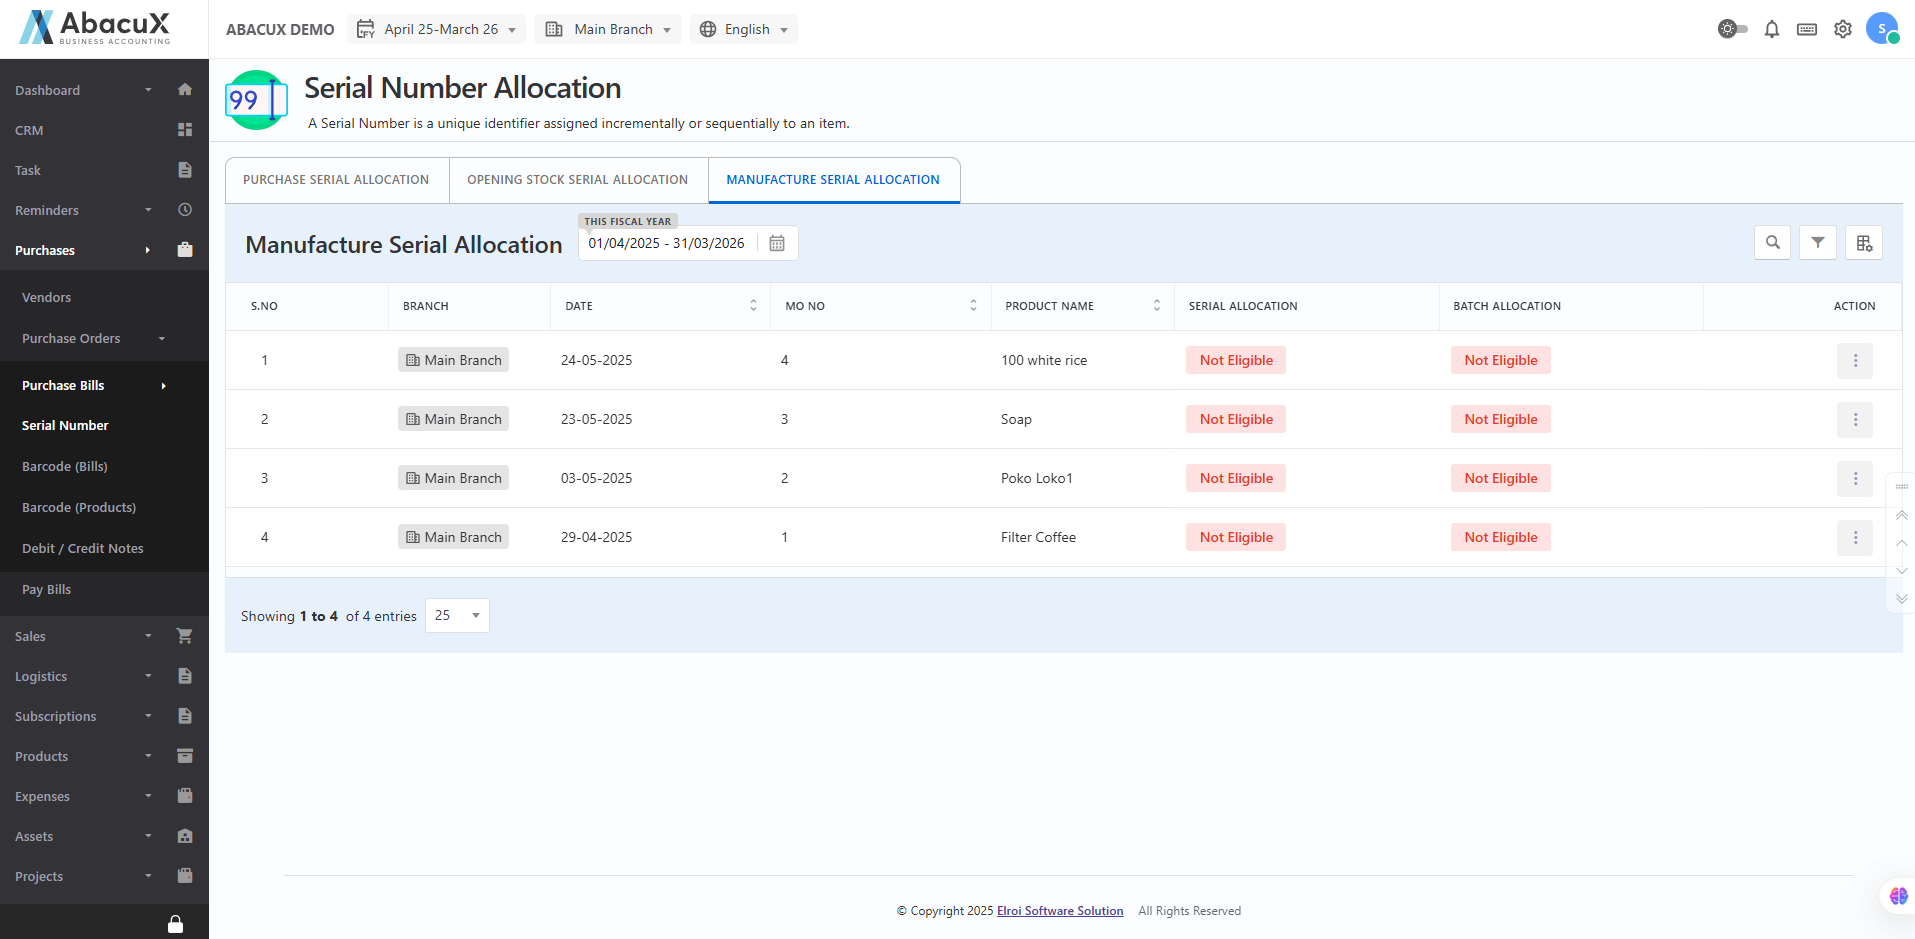The height and width of the screenshot is (939, 1915).
Task: Expand the Main Branch selector dropdown
Action: coord(608,29)
